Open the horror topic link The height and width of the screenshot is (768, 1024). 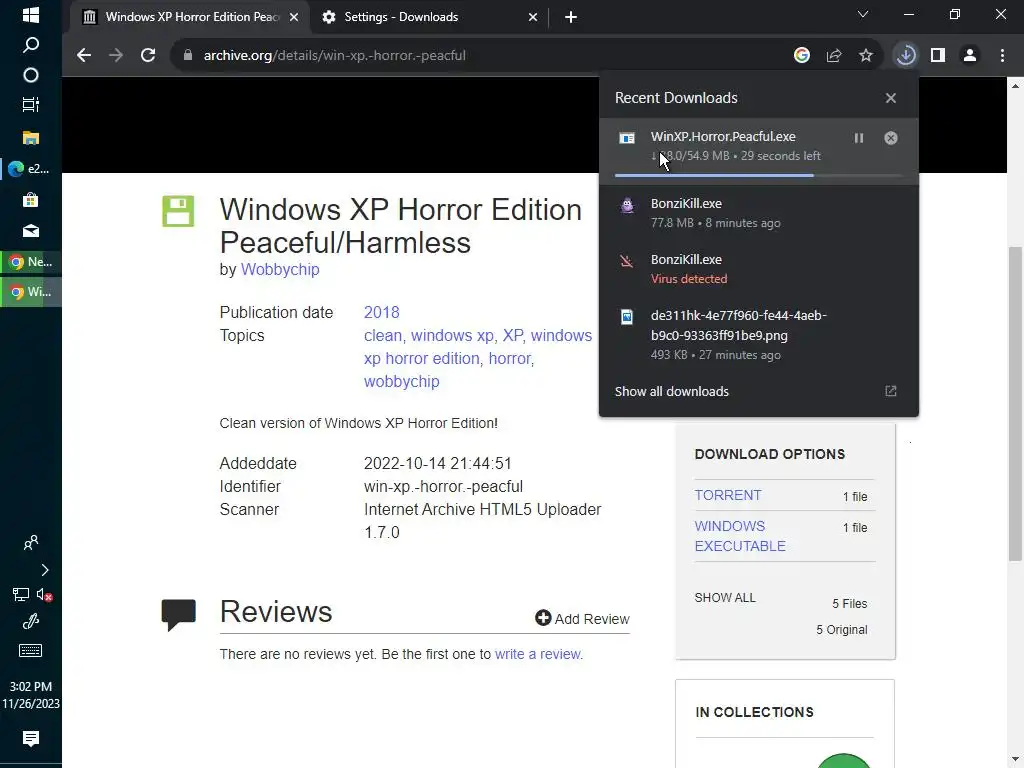pos(510,359)
